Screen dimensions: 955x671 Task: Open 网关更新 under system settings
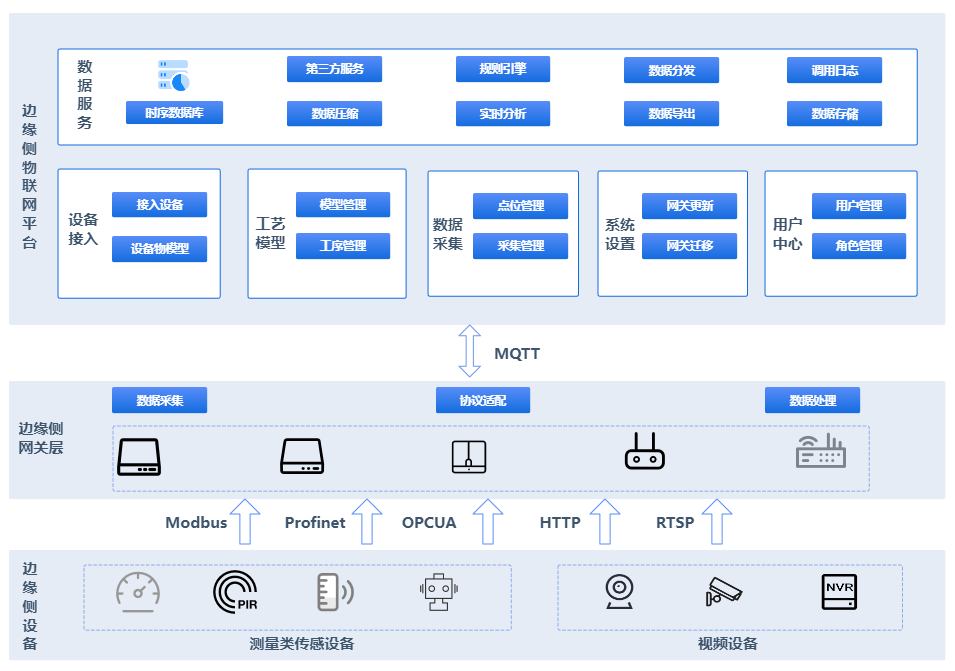click(689, 206)
